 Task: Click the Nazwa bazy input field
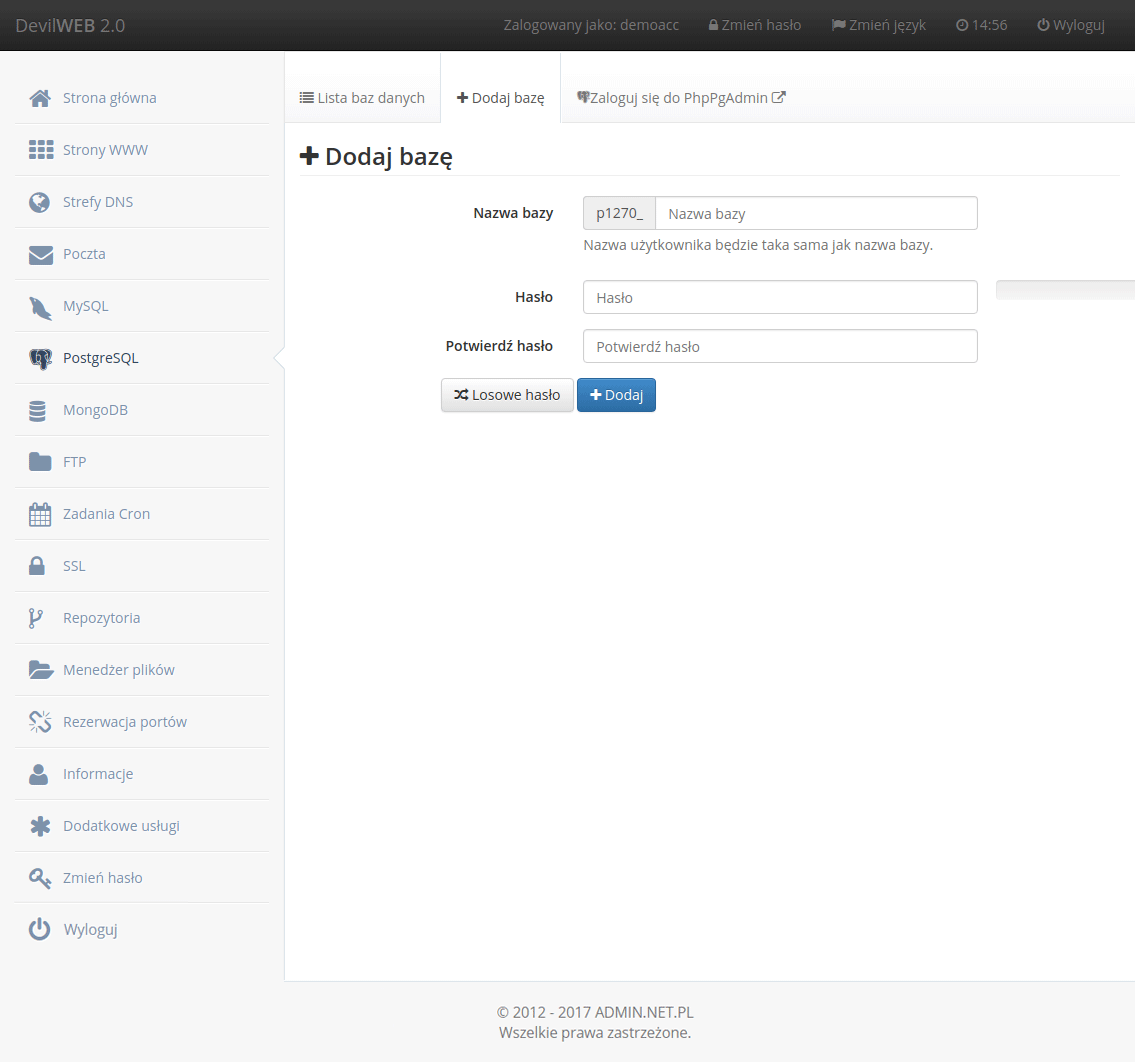point(816,213)
